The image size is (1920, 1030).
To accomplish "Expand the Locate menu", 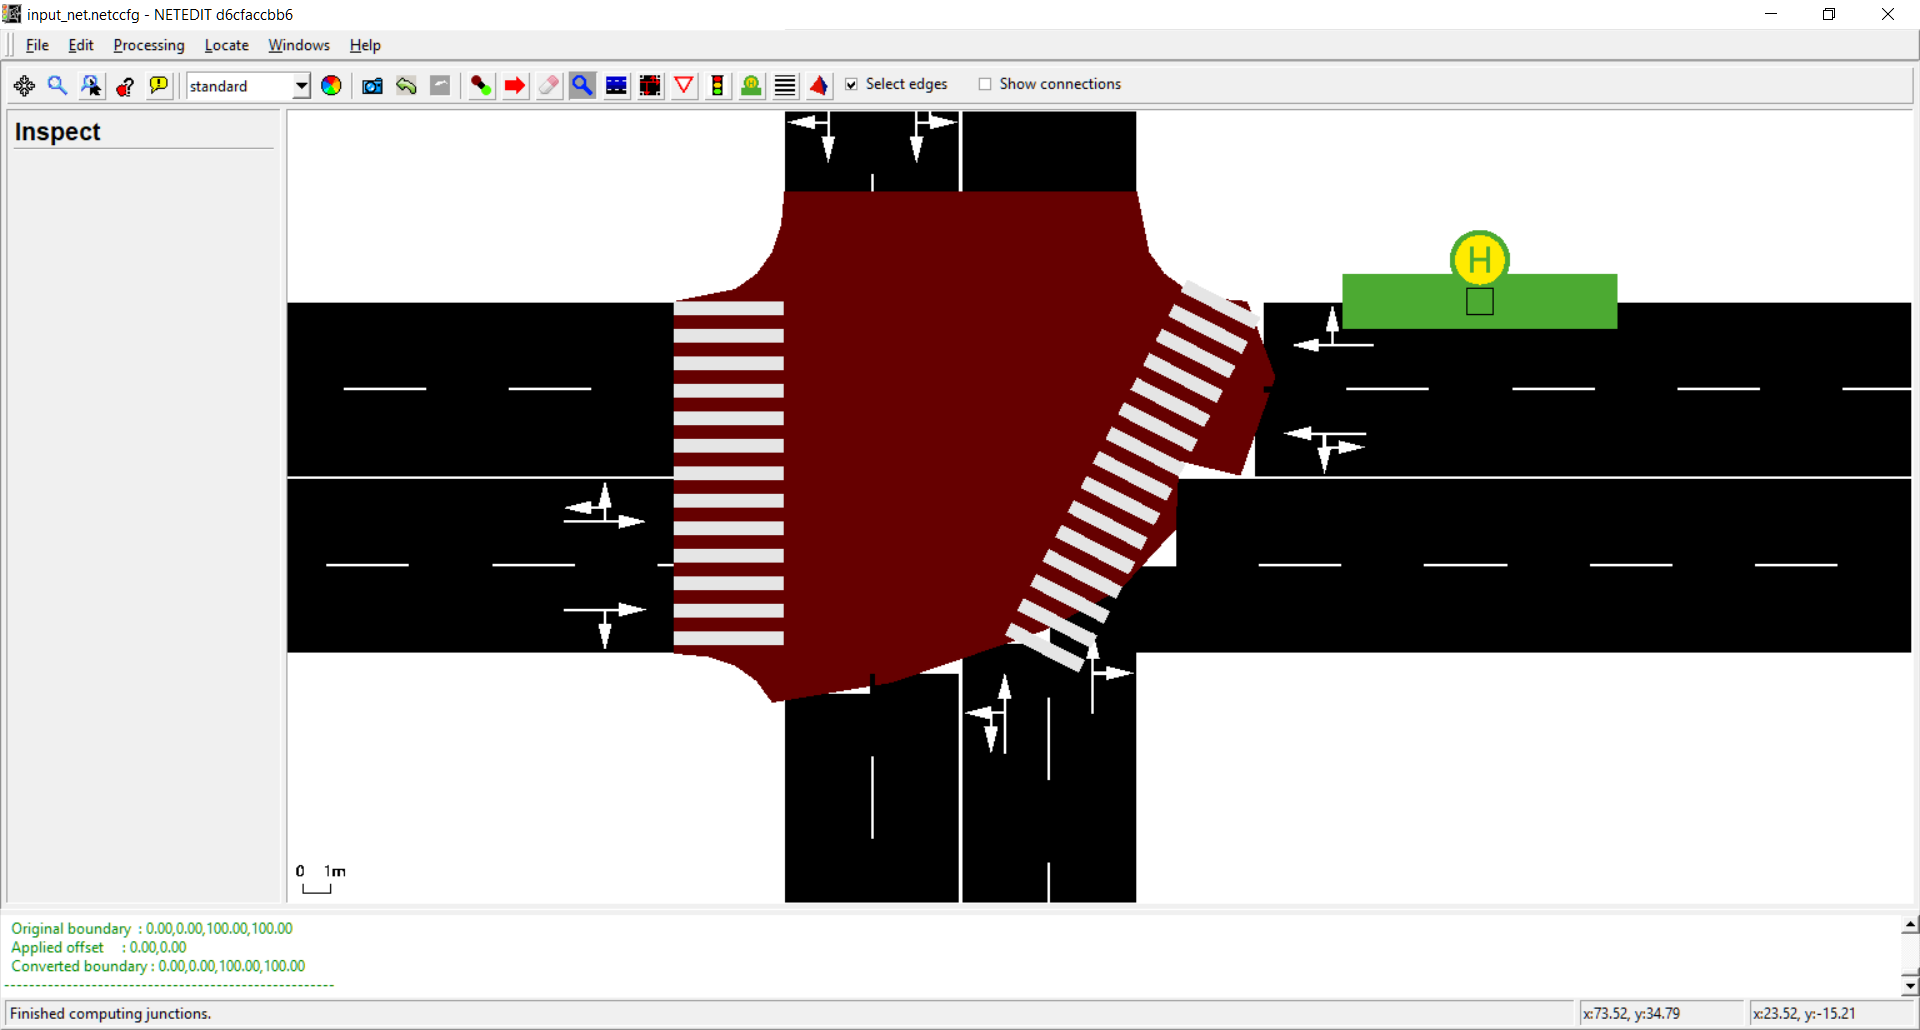I will [226, 45].
